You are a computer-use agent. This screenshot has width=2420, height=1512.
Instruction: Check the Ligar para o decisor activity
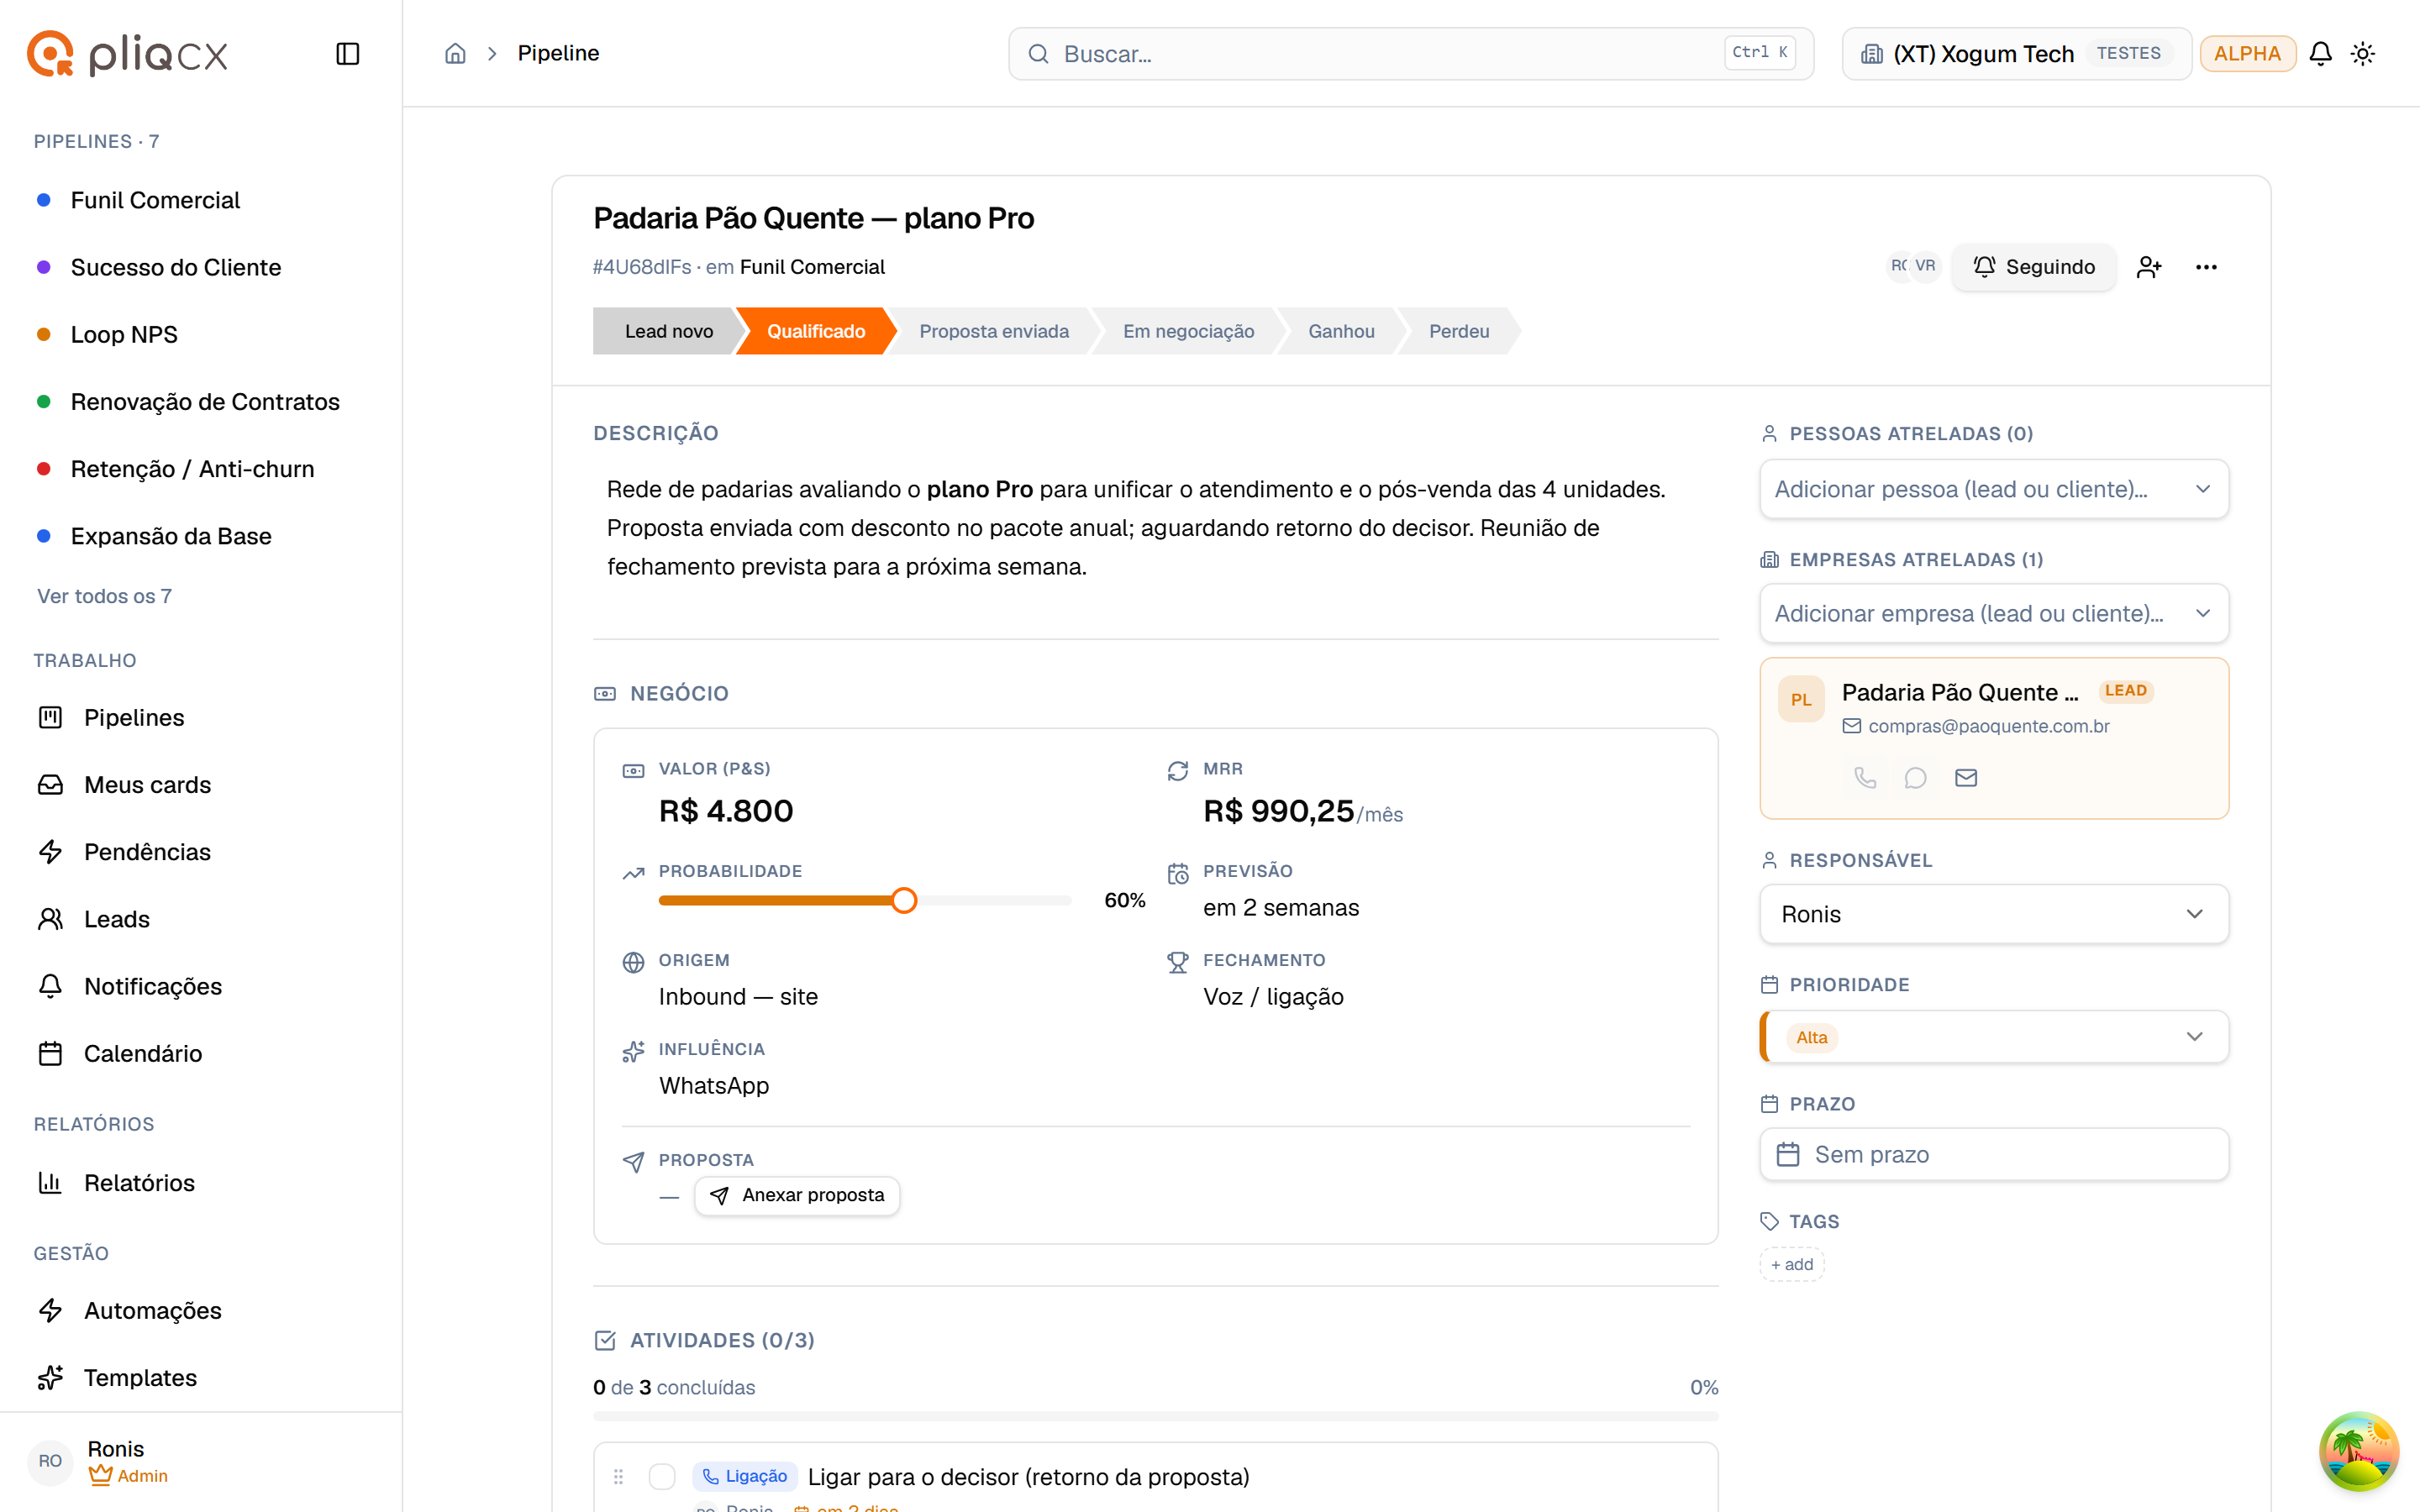coord(662,1476)
